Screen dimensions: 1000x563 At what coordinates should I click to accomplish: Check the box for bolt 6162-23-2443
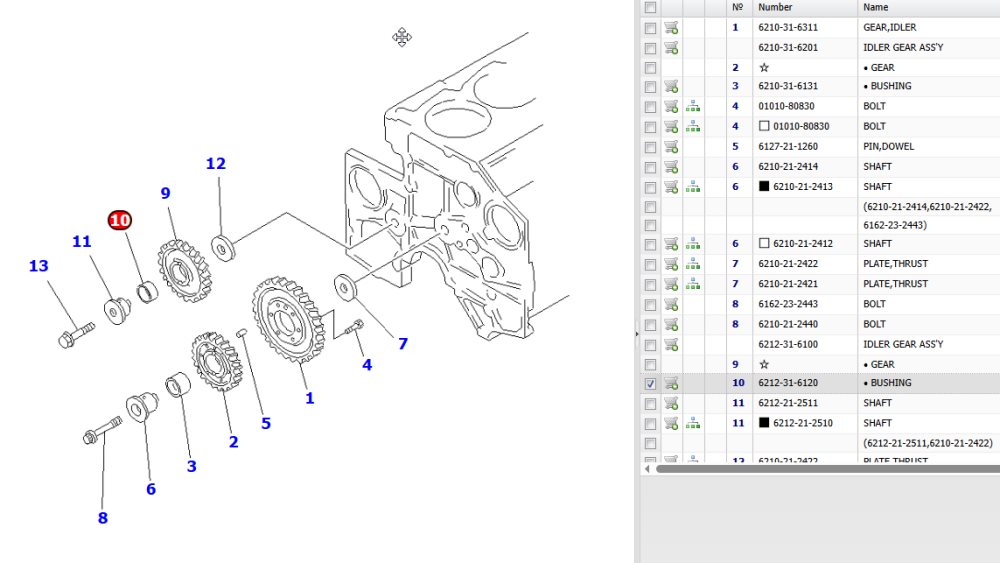coord(650,305)
